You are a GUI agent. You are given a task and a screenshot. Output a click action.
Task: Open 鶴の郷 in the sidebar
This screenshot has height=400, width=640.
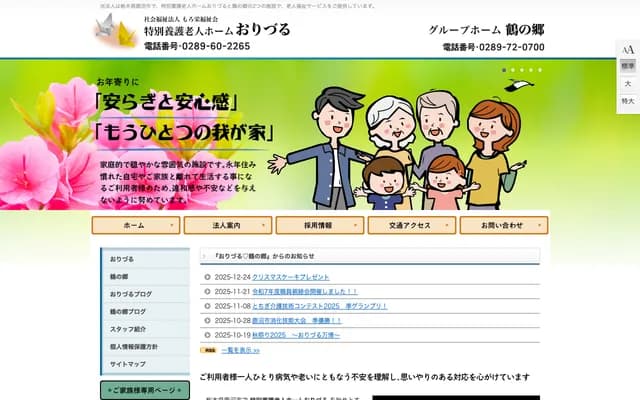pos(146,277)
